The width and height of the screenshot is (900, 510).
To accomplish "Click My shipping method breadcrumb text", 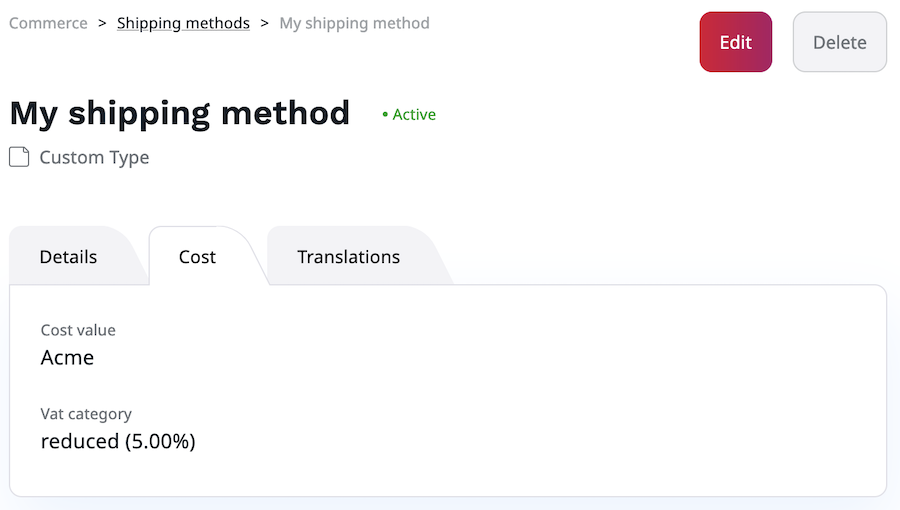I will pos(354,22).
